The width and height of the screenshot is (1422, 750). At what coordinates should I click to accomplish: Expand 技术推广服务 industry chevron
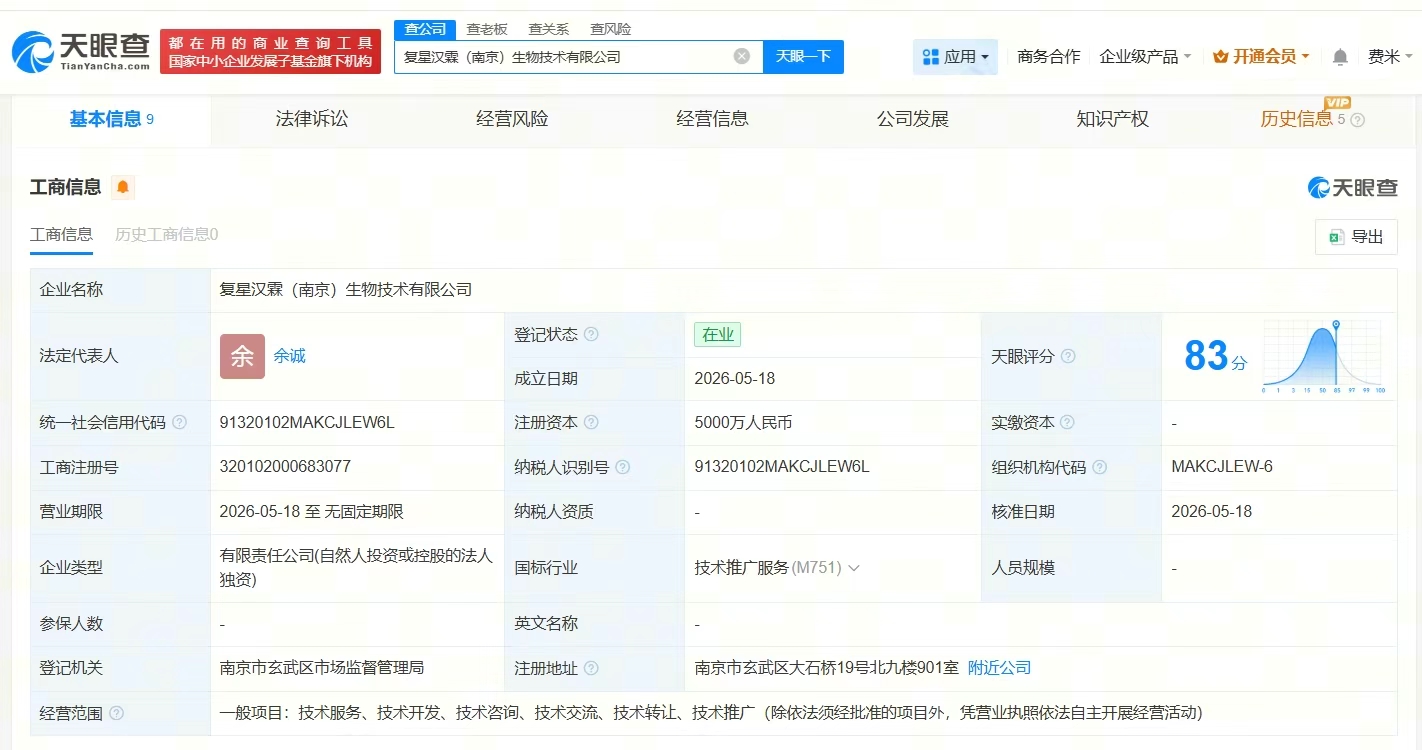coord(854,568)
